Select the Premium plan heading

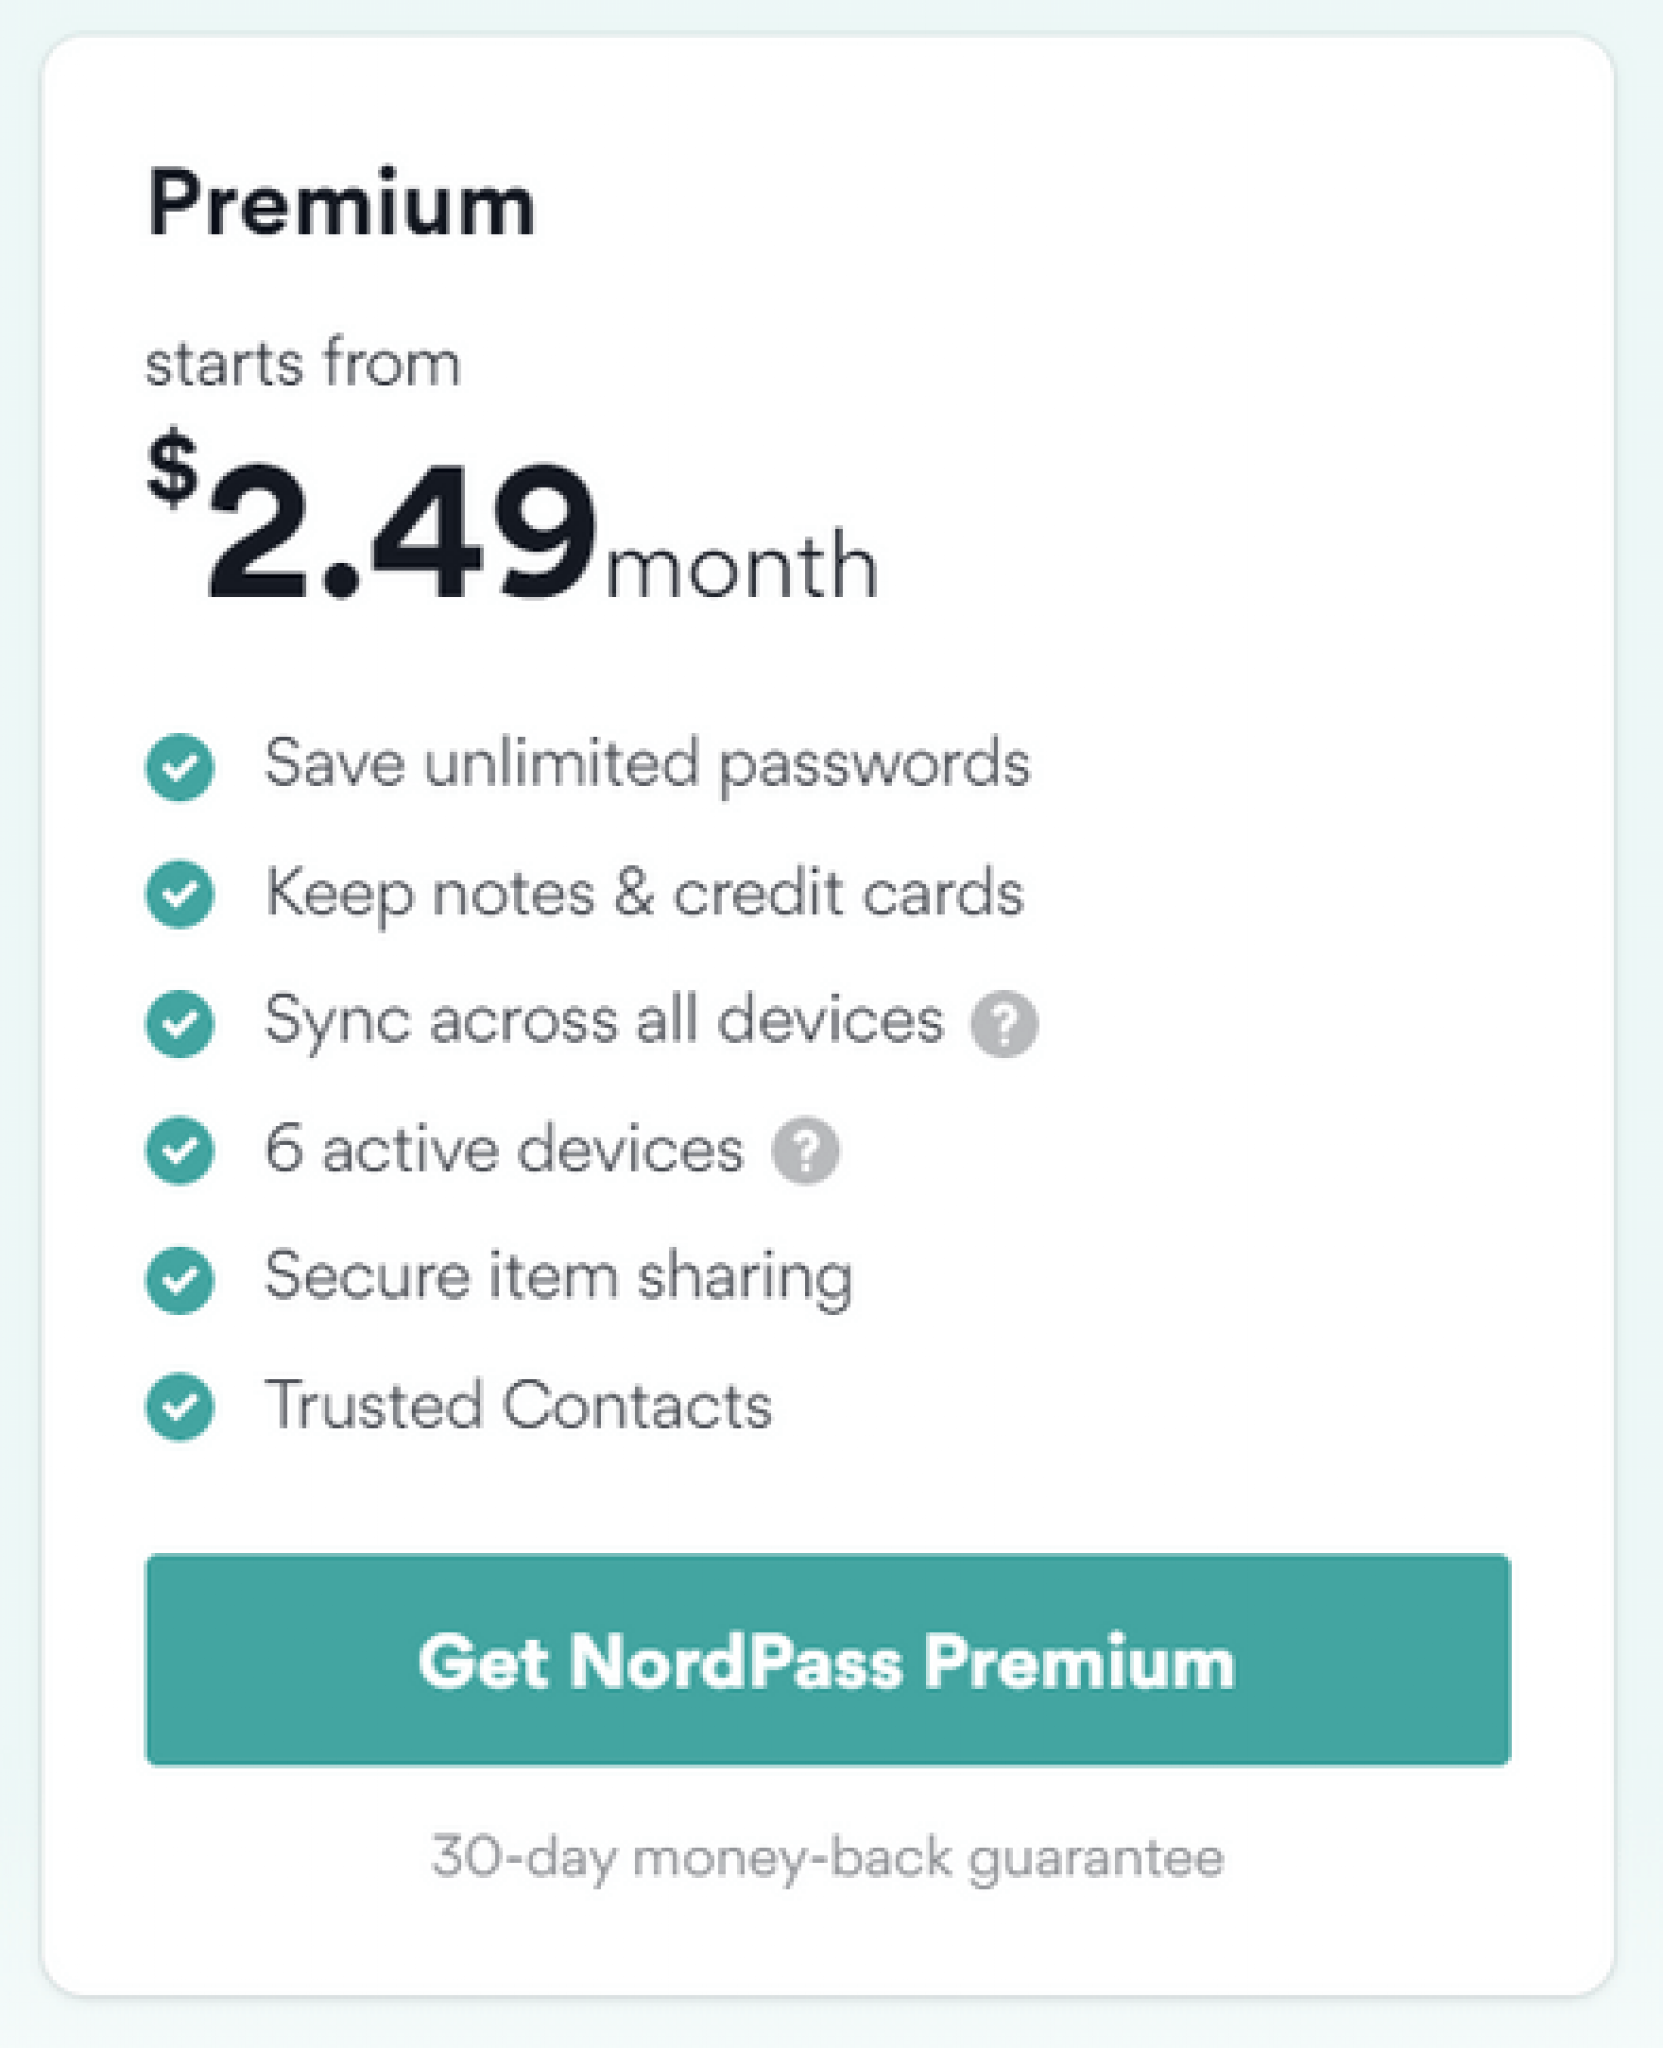342,200
